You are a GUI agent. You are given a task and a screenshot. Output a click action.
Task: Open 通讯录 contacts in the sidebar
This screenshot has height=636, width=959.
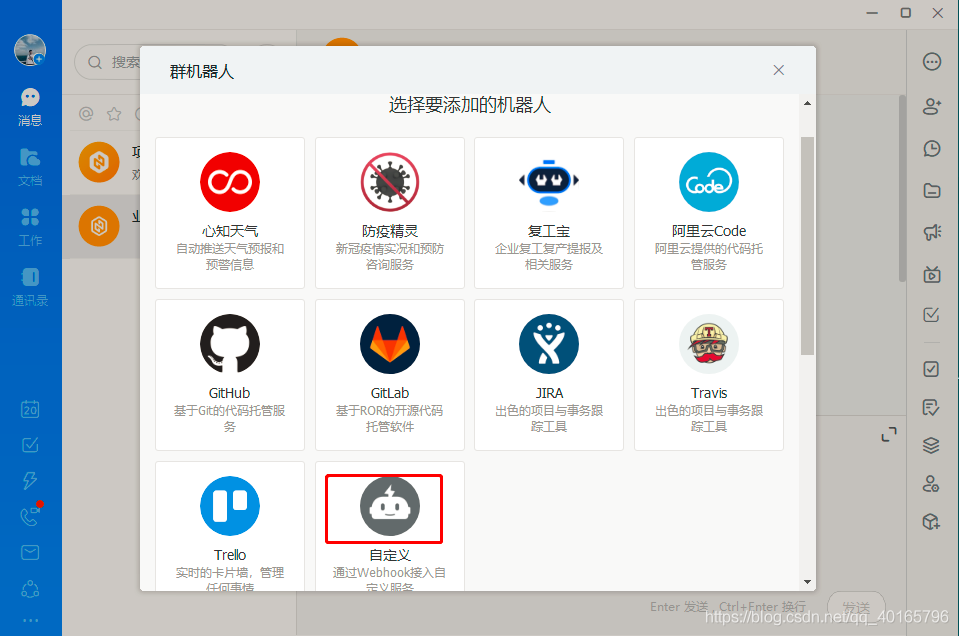[x=30, y=287]
